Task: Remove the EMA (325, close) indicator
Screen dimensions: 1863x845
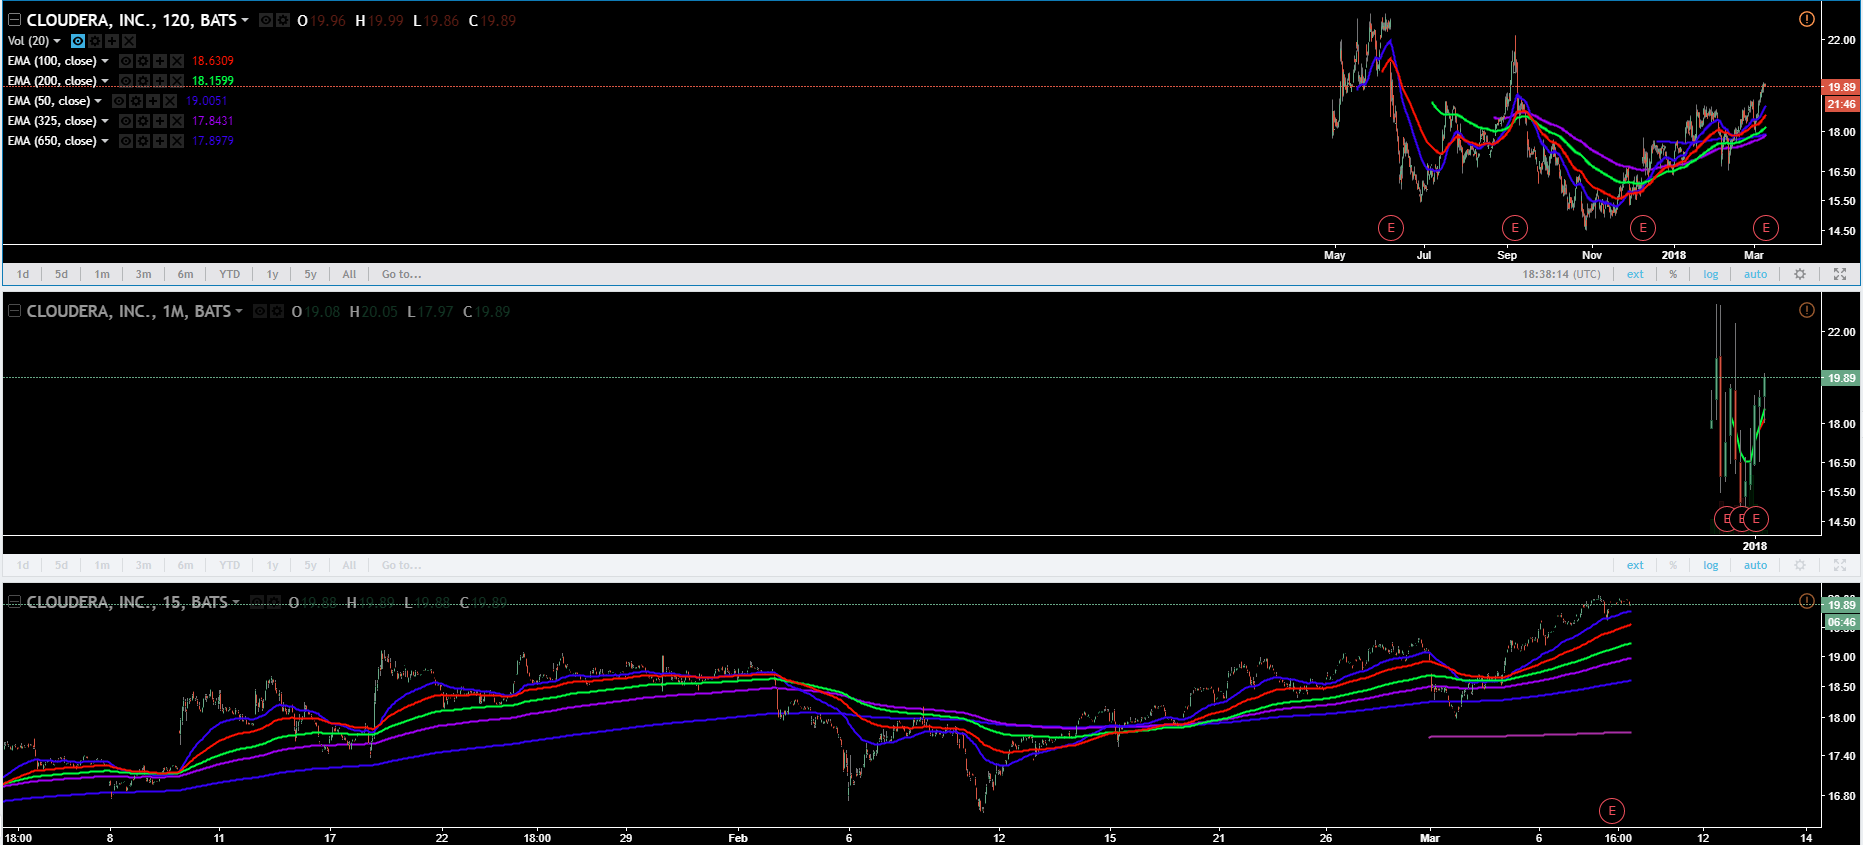Action: pyautogui.click(x=177, y=121)
